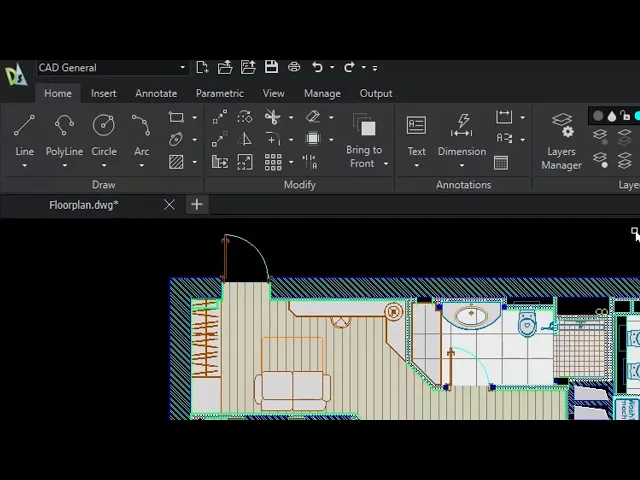Viewport: 640px width, 480px height.
Task: Activate the Dimension tool
Action: [462, 125]
